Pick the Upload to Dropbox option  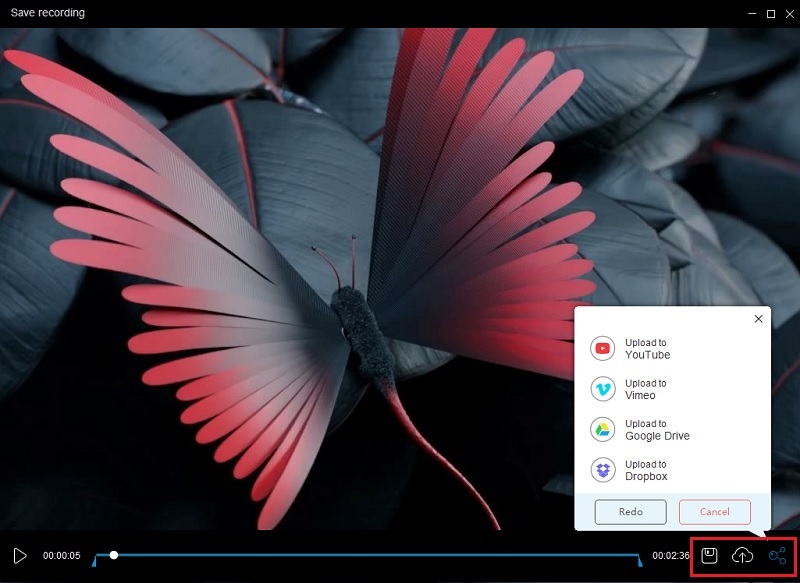648,469
